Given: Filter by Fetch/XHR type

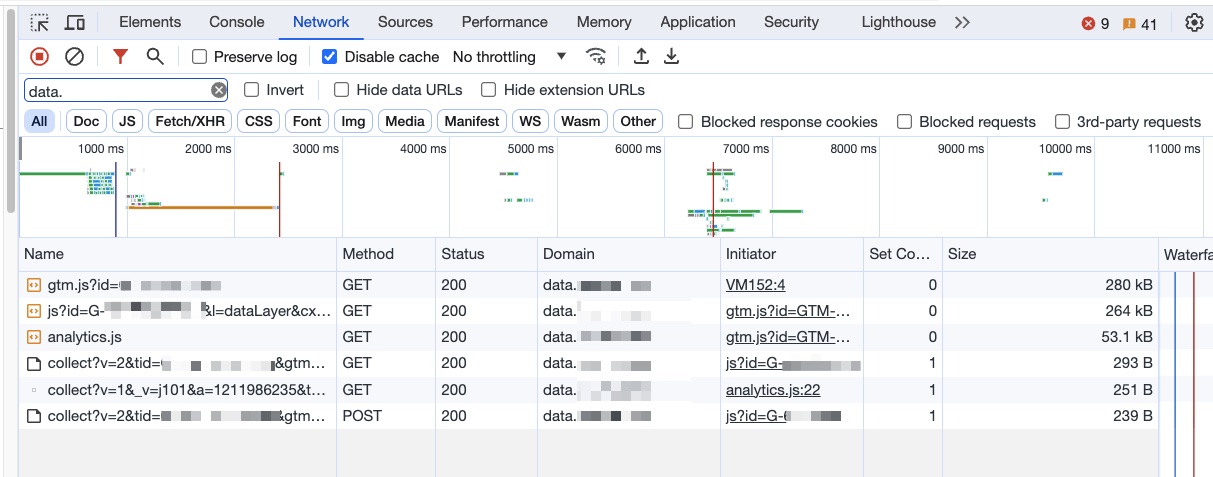Looking at the screenshot, I should (x=190, y=122).
